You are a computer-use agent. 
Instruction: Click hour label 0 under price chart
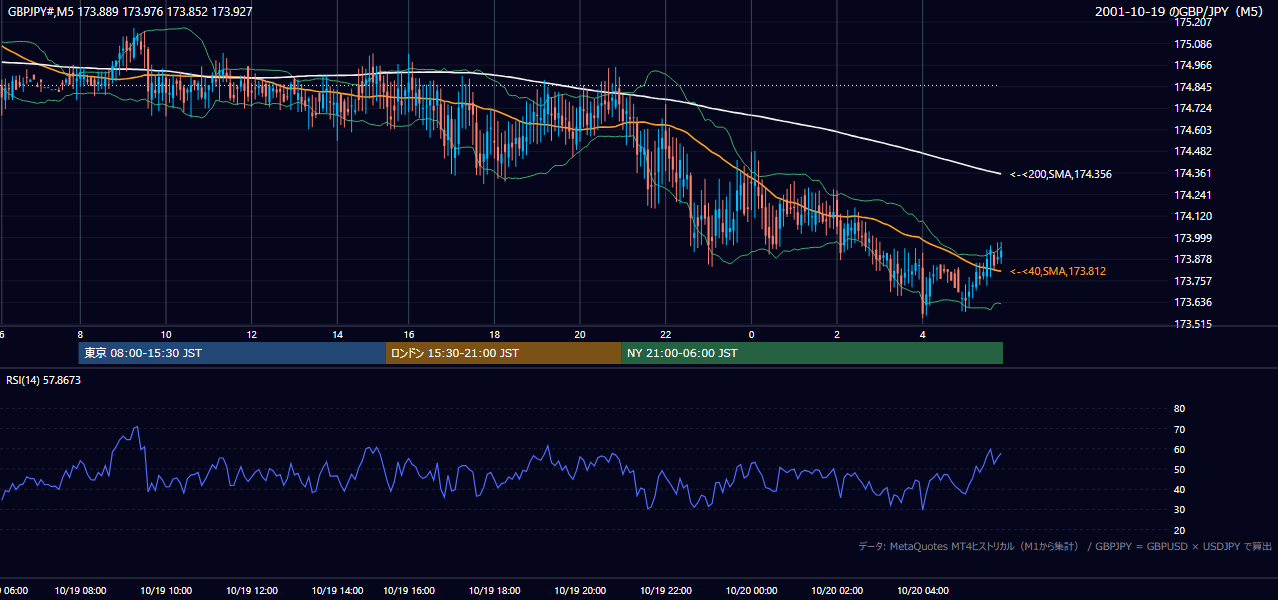751,334
